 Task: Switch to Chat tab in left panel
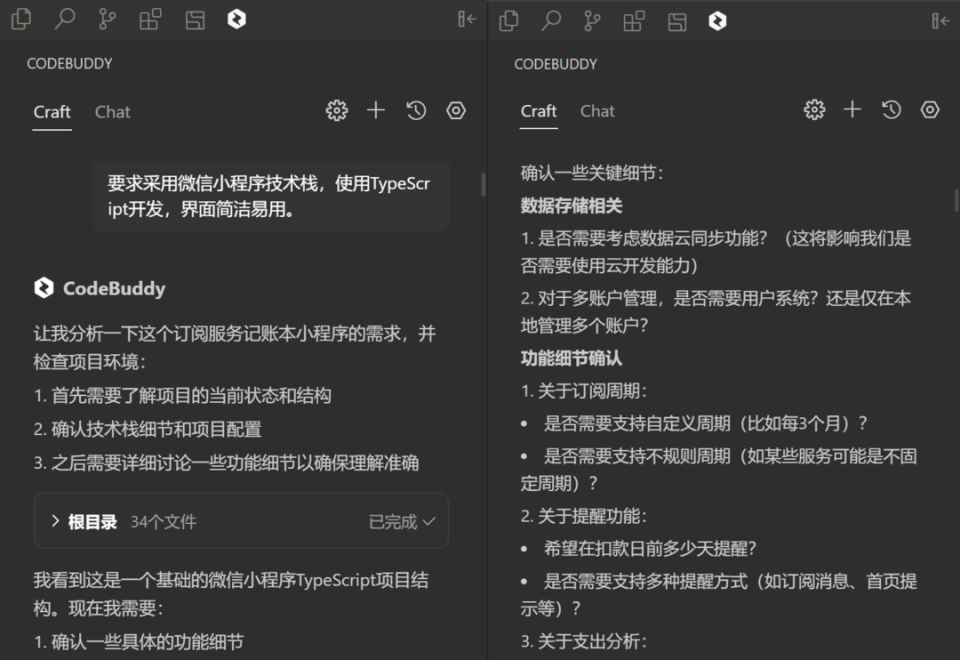click(113, 112)
